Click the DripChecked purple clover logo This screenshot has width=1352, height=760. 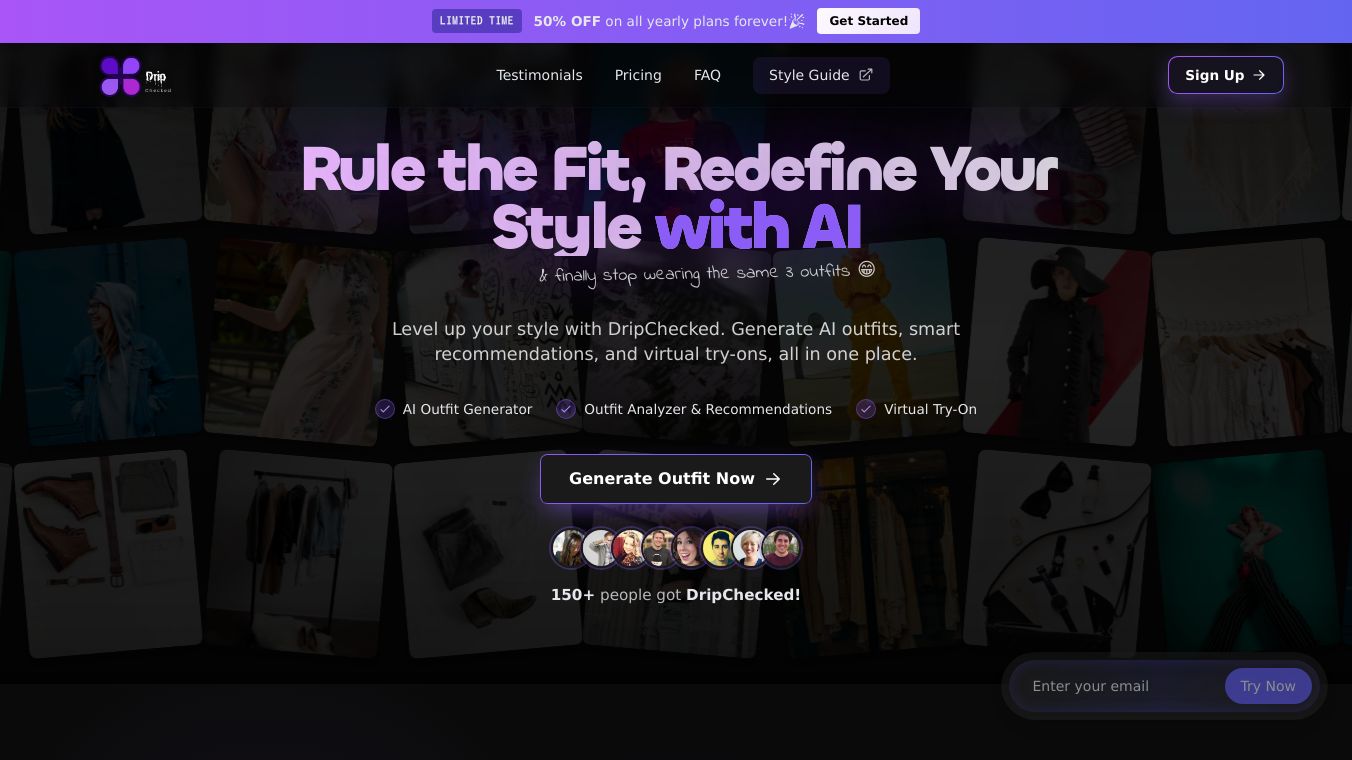pyautogui.click(x=120, y=76)
